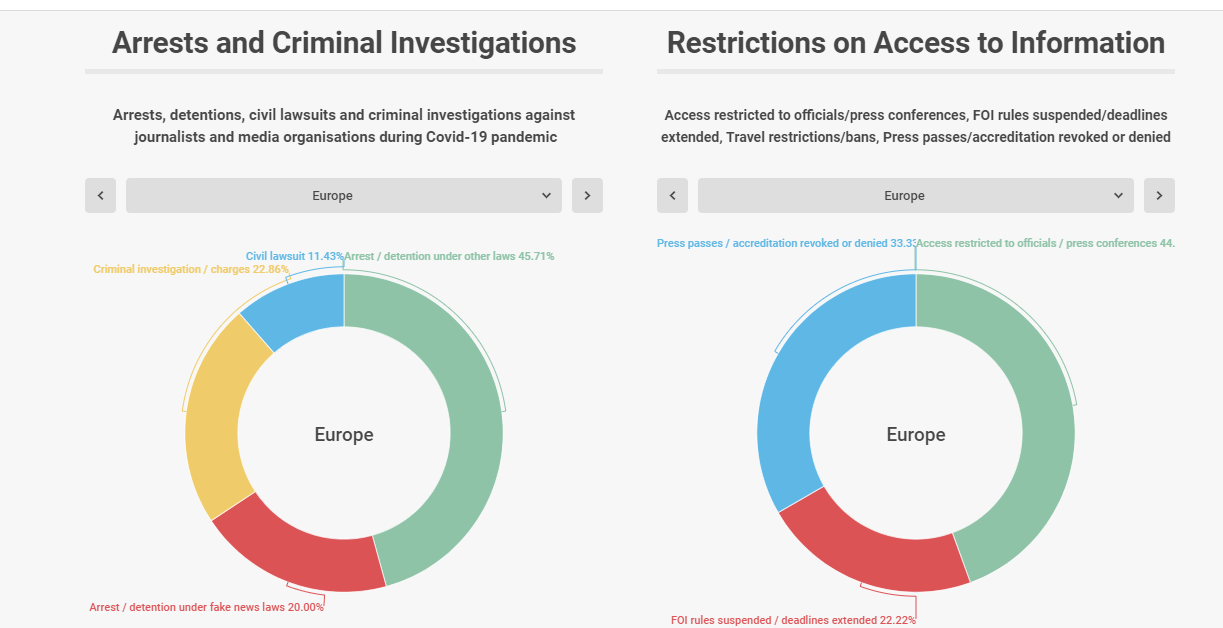Click the Arrests and Criminal Investigations heading
Image resolution: width=1223 pixels, height=628 pixels.
click(x=344, y=43)
